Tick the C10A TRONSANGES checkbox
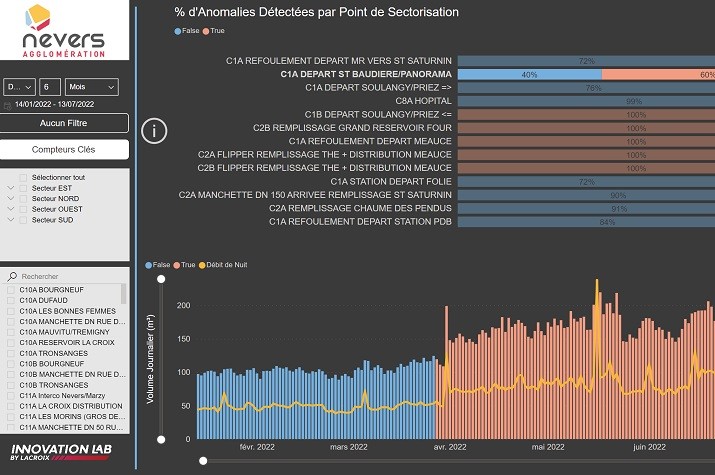The width and height of the screenshot is (715, 475). [x=10, y=353]
